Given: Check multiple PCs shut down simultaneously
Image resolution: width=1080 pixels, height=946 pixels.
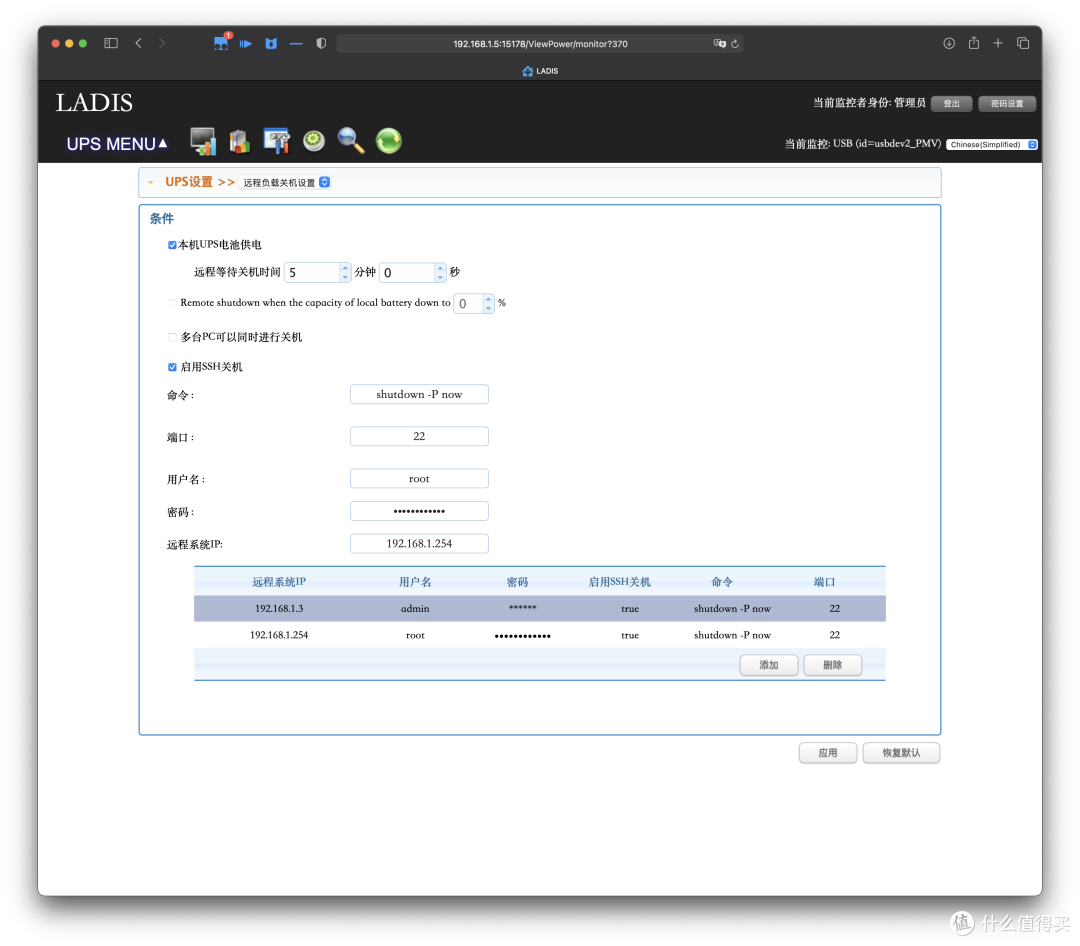Looking at the screenshot, I should [172, 338].
